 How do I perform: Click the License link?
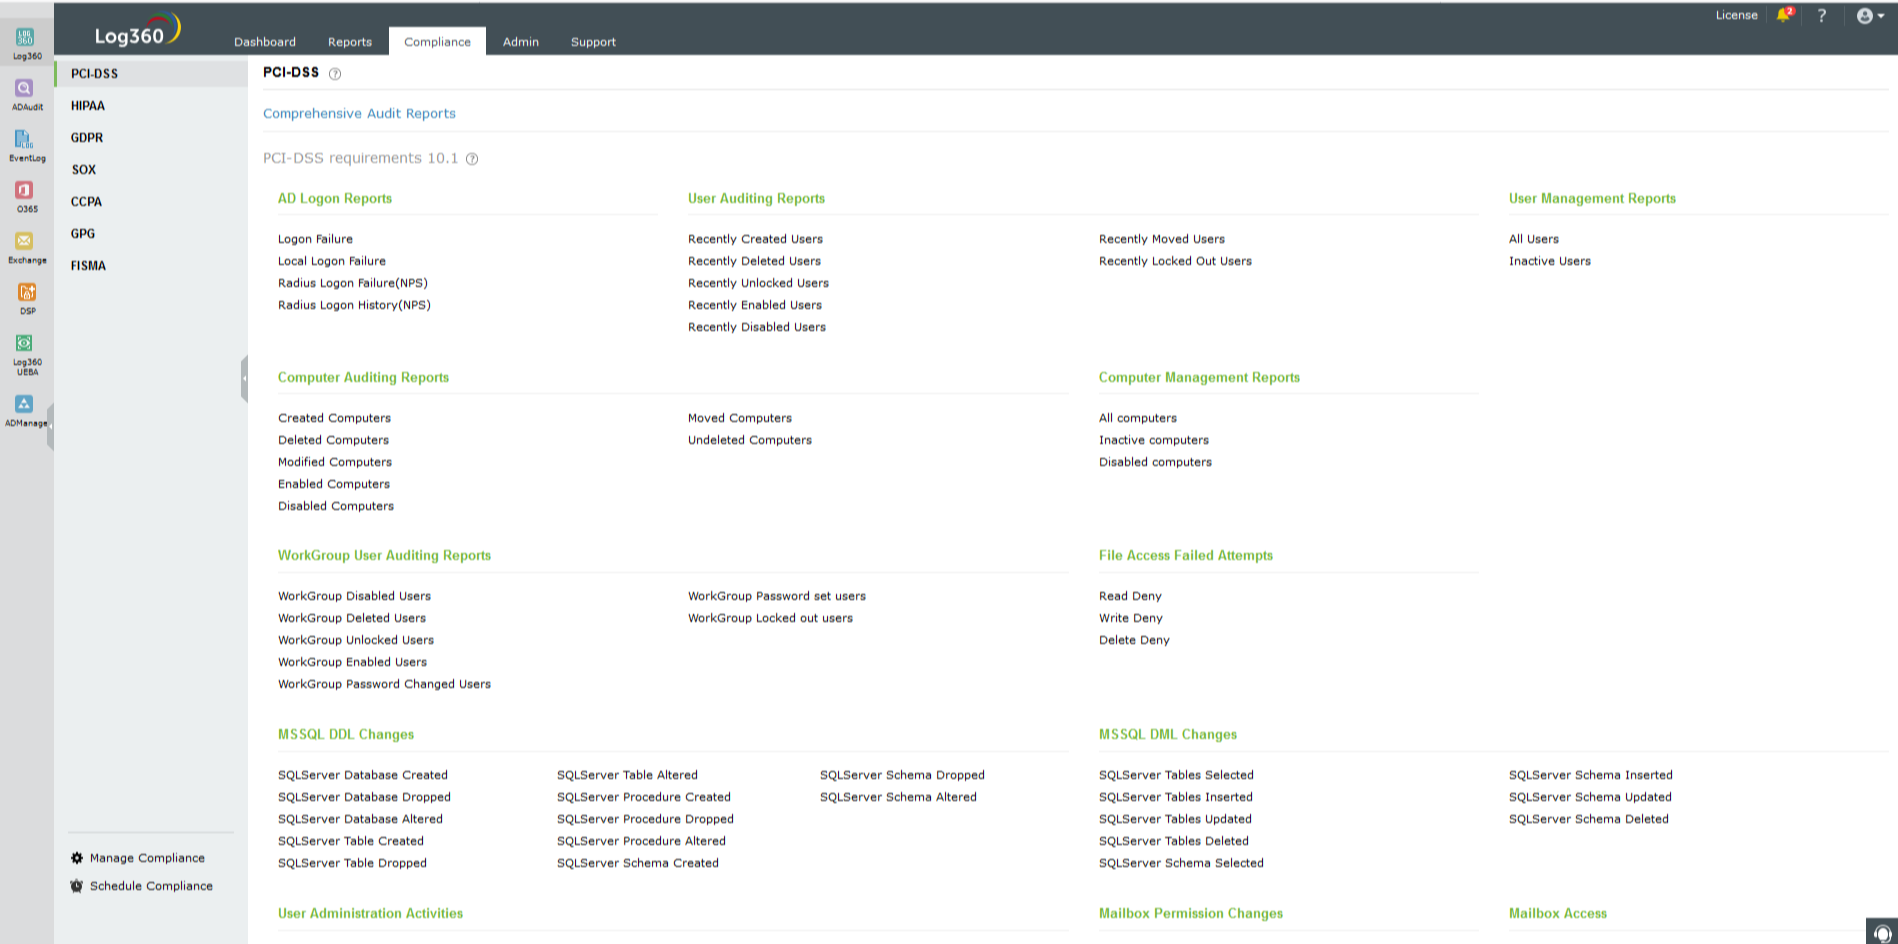coord(1736,15)
